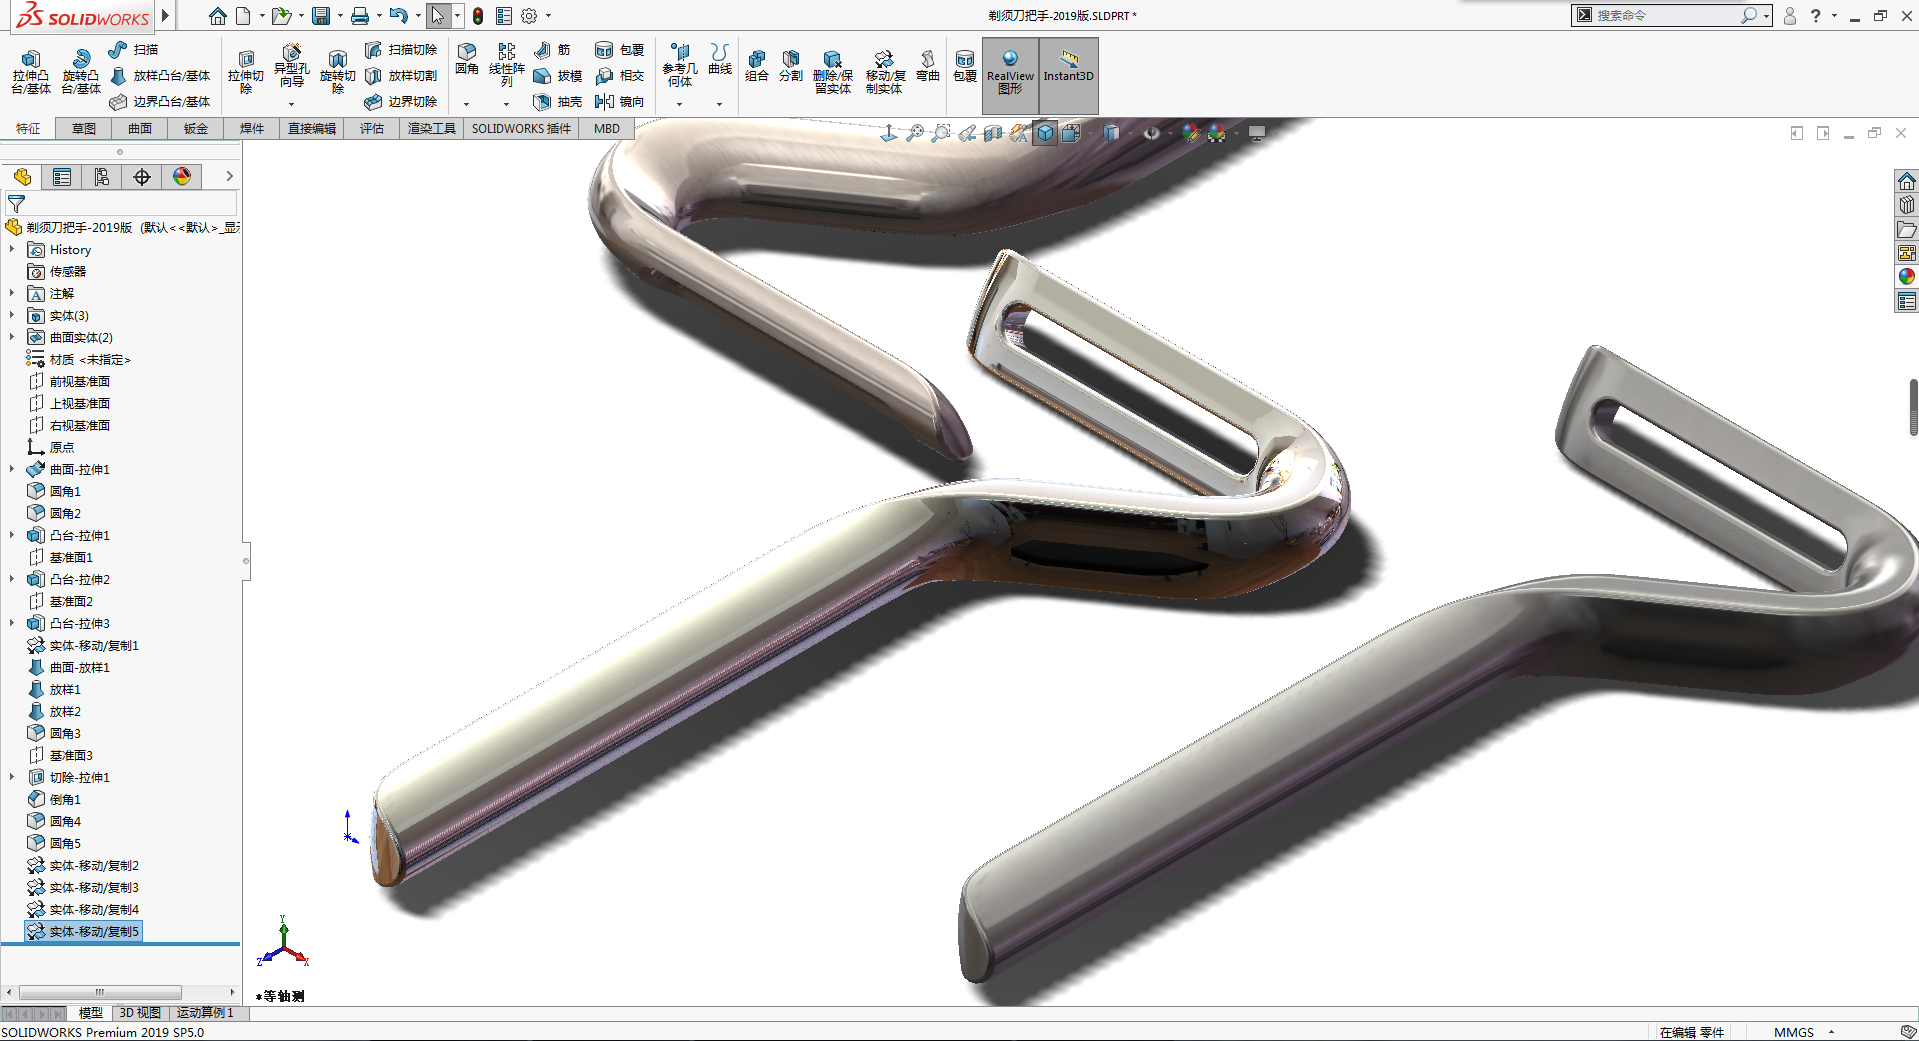Open the SOLIDWORKS 插件 add-ins tab
This screenshot has width=1919, height=1041.
(521, 128)
